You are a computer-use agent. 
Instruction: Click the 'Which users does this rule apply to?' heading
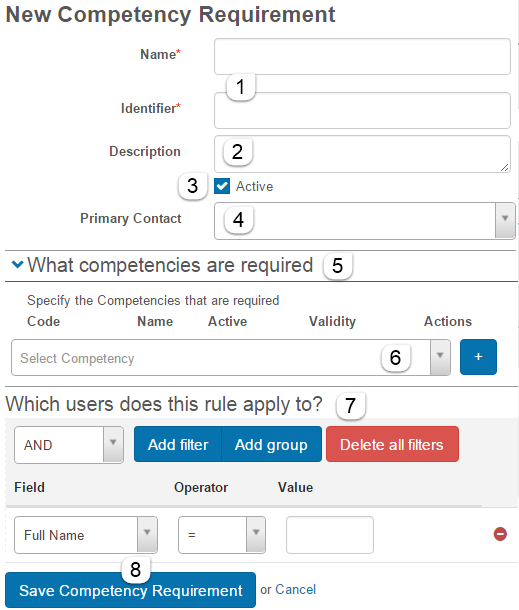[x=164, y=404]
